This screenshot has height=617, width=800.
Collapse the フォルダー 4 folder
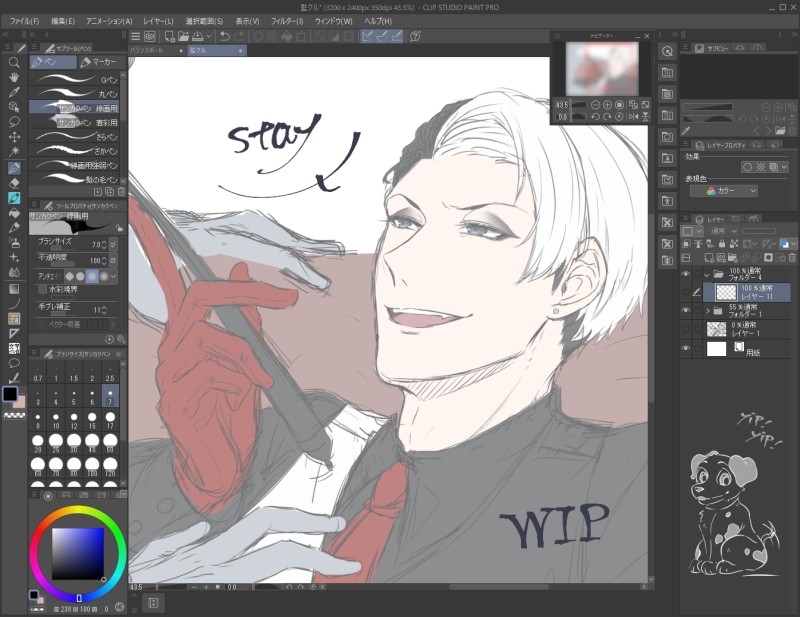[x=707, y=274]
